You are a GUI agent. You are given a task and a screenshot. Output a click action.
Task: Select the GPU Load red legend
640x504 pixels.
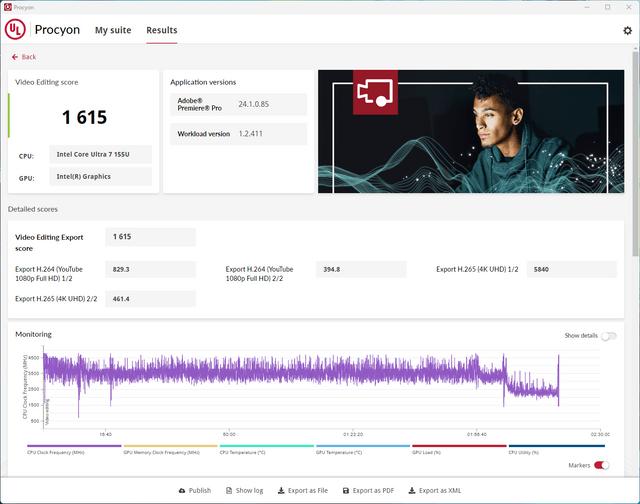click(x=459, y=449)
